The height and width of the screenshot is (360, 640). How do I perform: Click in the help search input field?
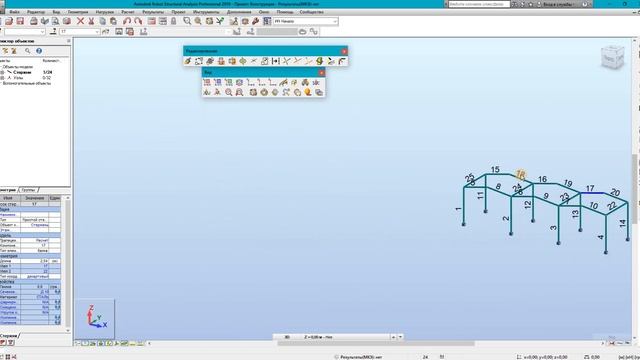coord(479,4)
